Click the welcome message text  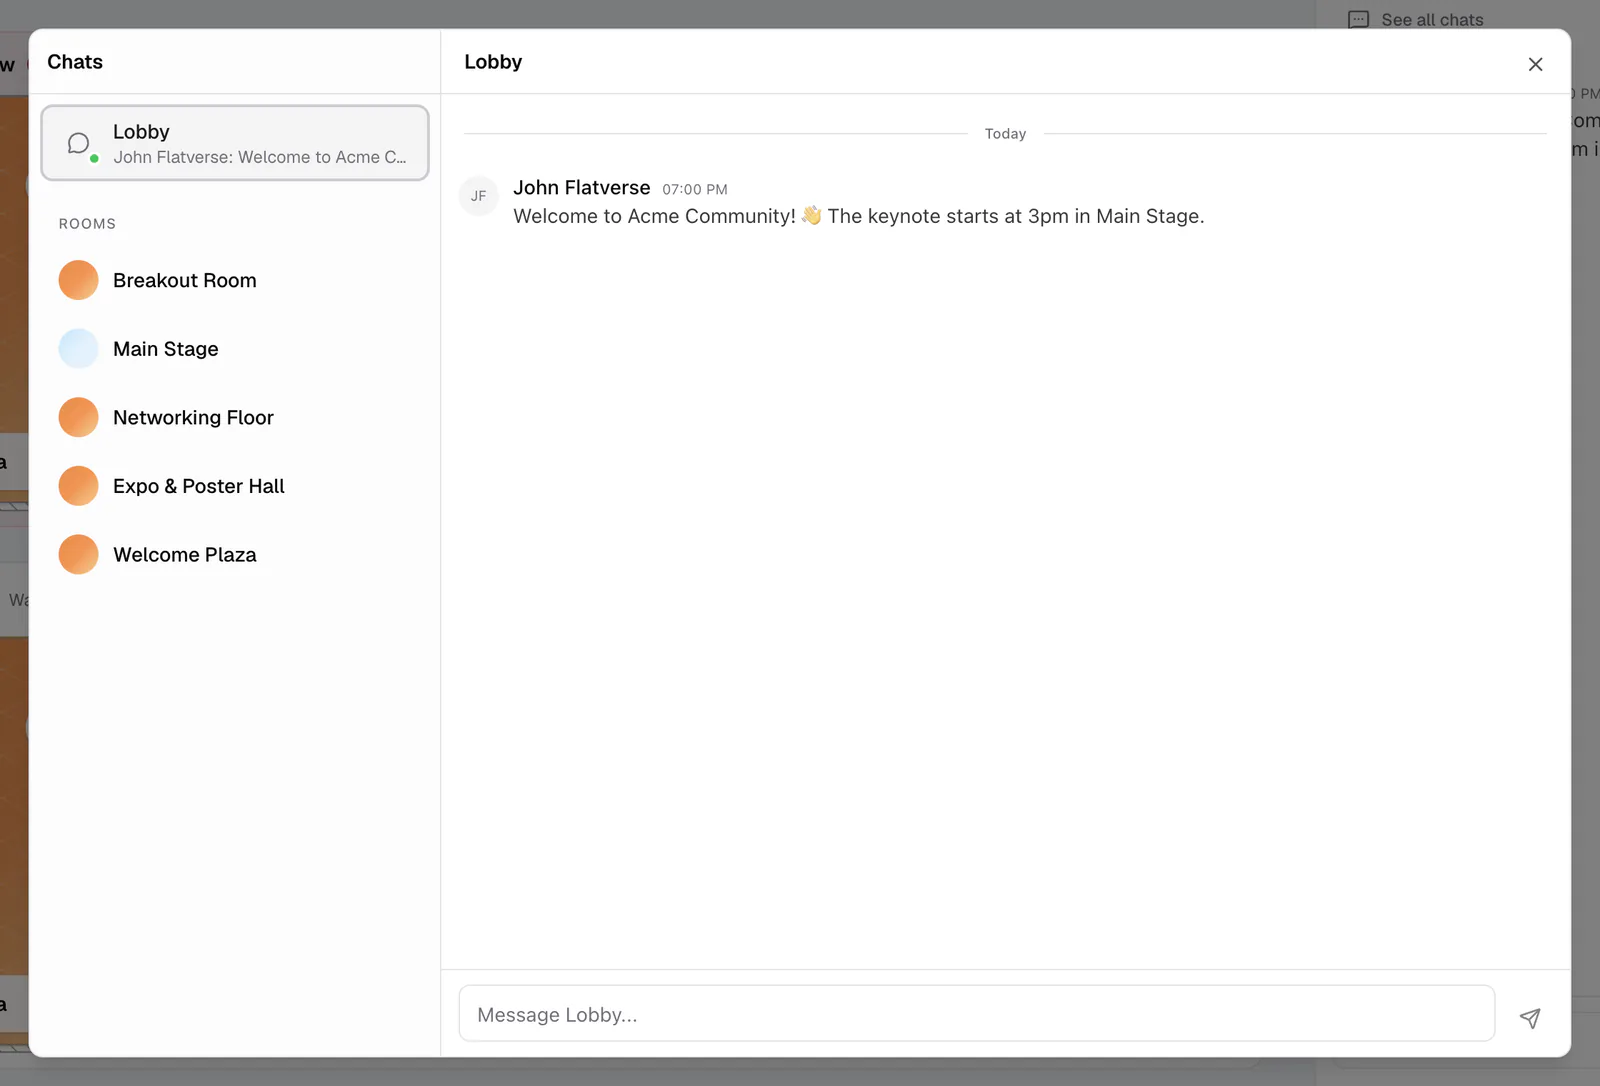(x=859, y=216)
